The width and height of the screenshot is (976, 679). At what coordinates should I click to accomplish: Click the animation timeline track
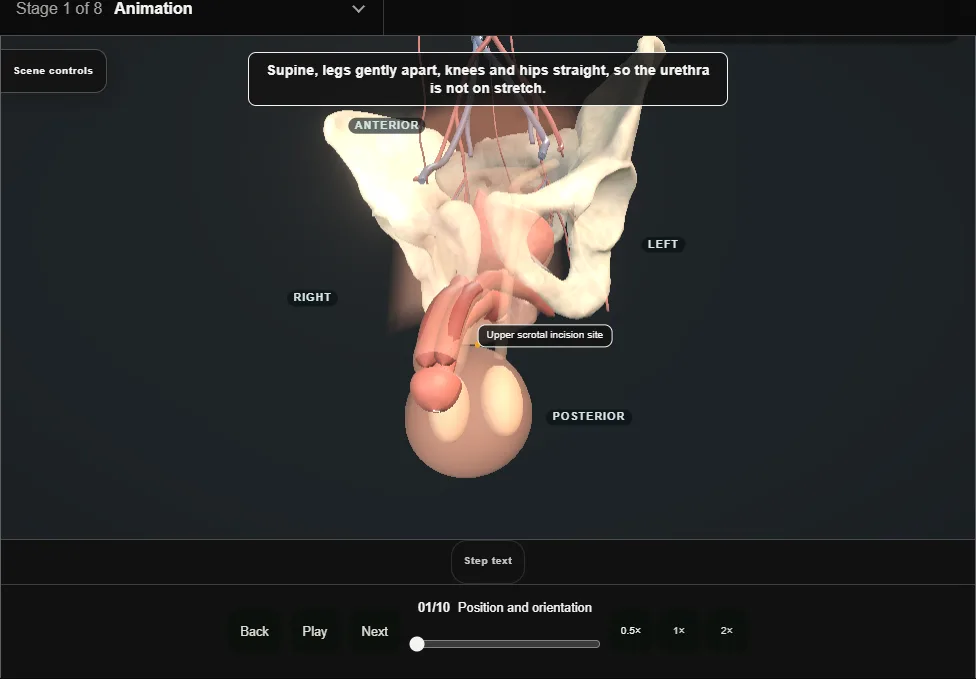(505, 644)
